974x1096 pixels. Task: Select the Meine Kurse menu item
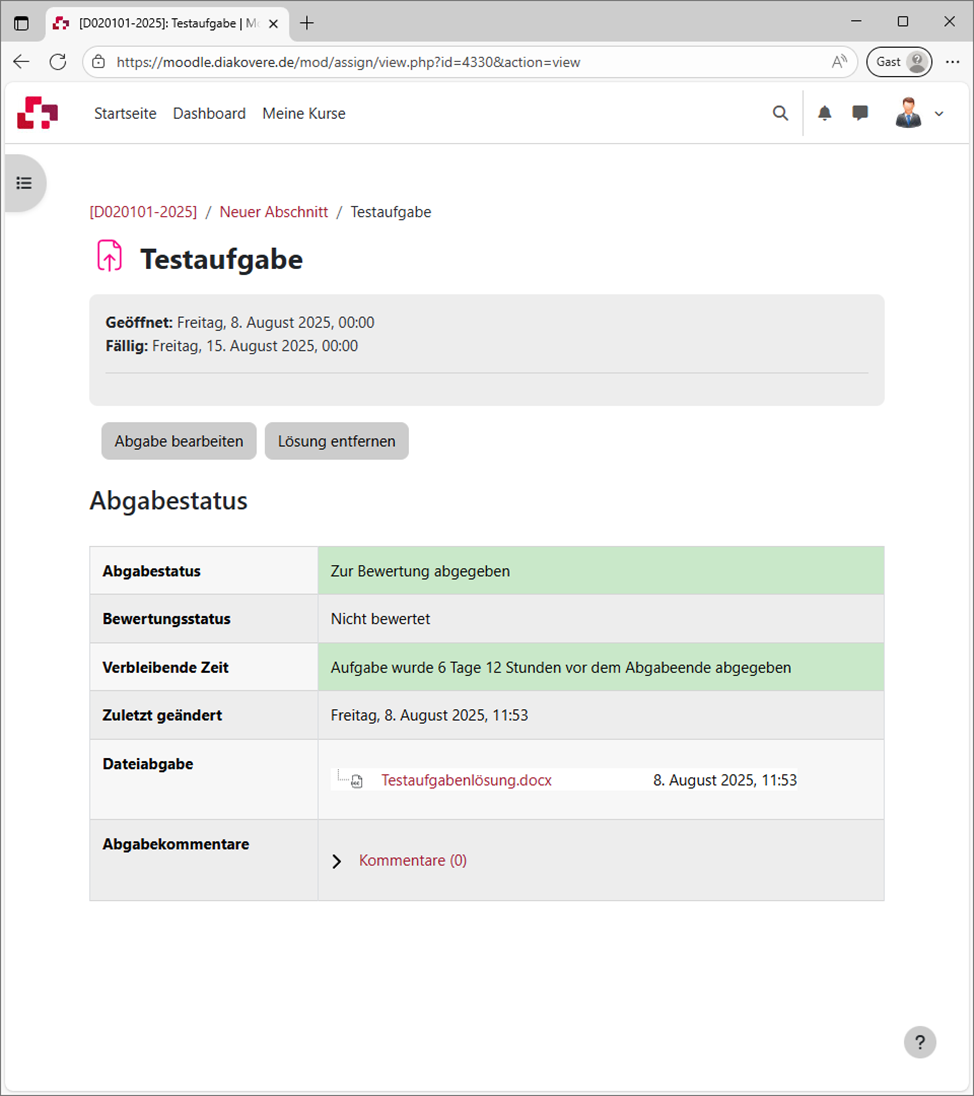coord(303,113)
